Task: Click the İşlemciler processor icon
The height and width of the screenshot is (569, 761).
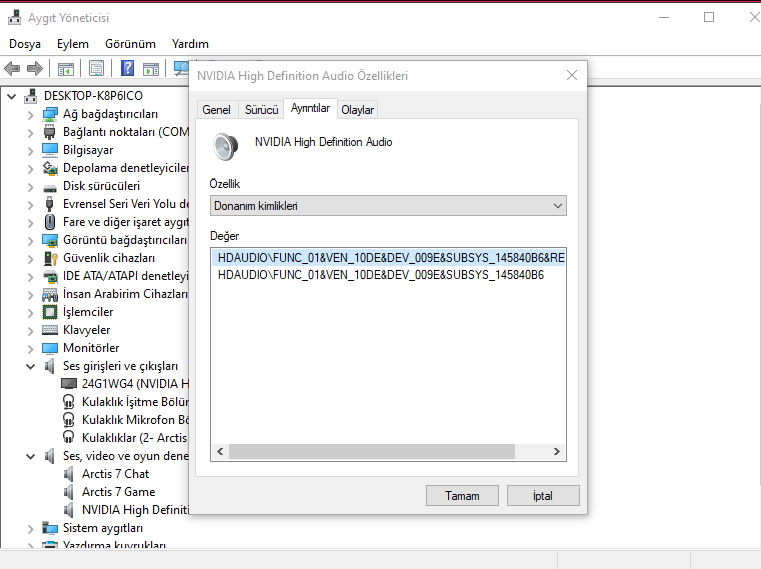Action: [x=50, y=312]
